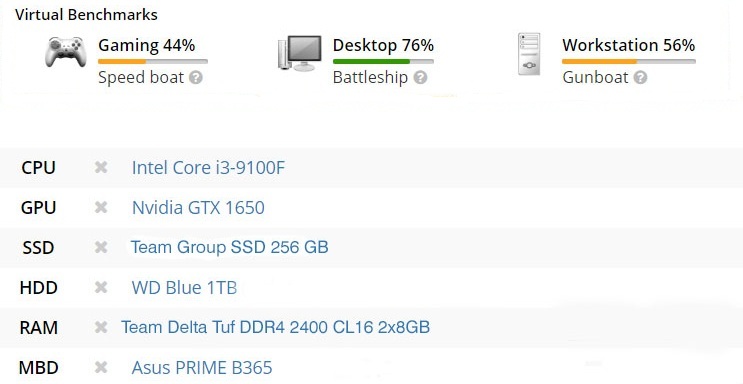The image size is (743, 384).
Task: Open the Intel Core i3-9100F link
Action: pyautogui.click(x=208, y=167)
